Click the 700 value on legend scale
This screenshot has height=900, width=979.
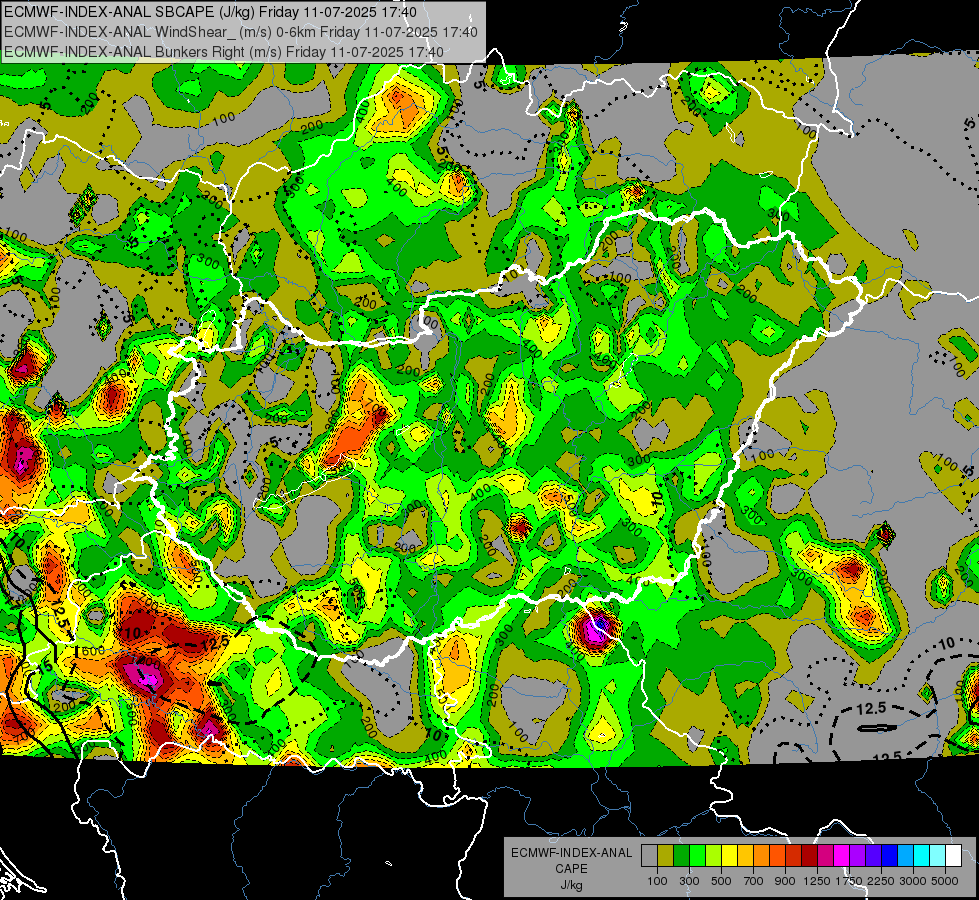pyautogui.click(x=754, y=881)
